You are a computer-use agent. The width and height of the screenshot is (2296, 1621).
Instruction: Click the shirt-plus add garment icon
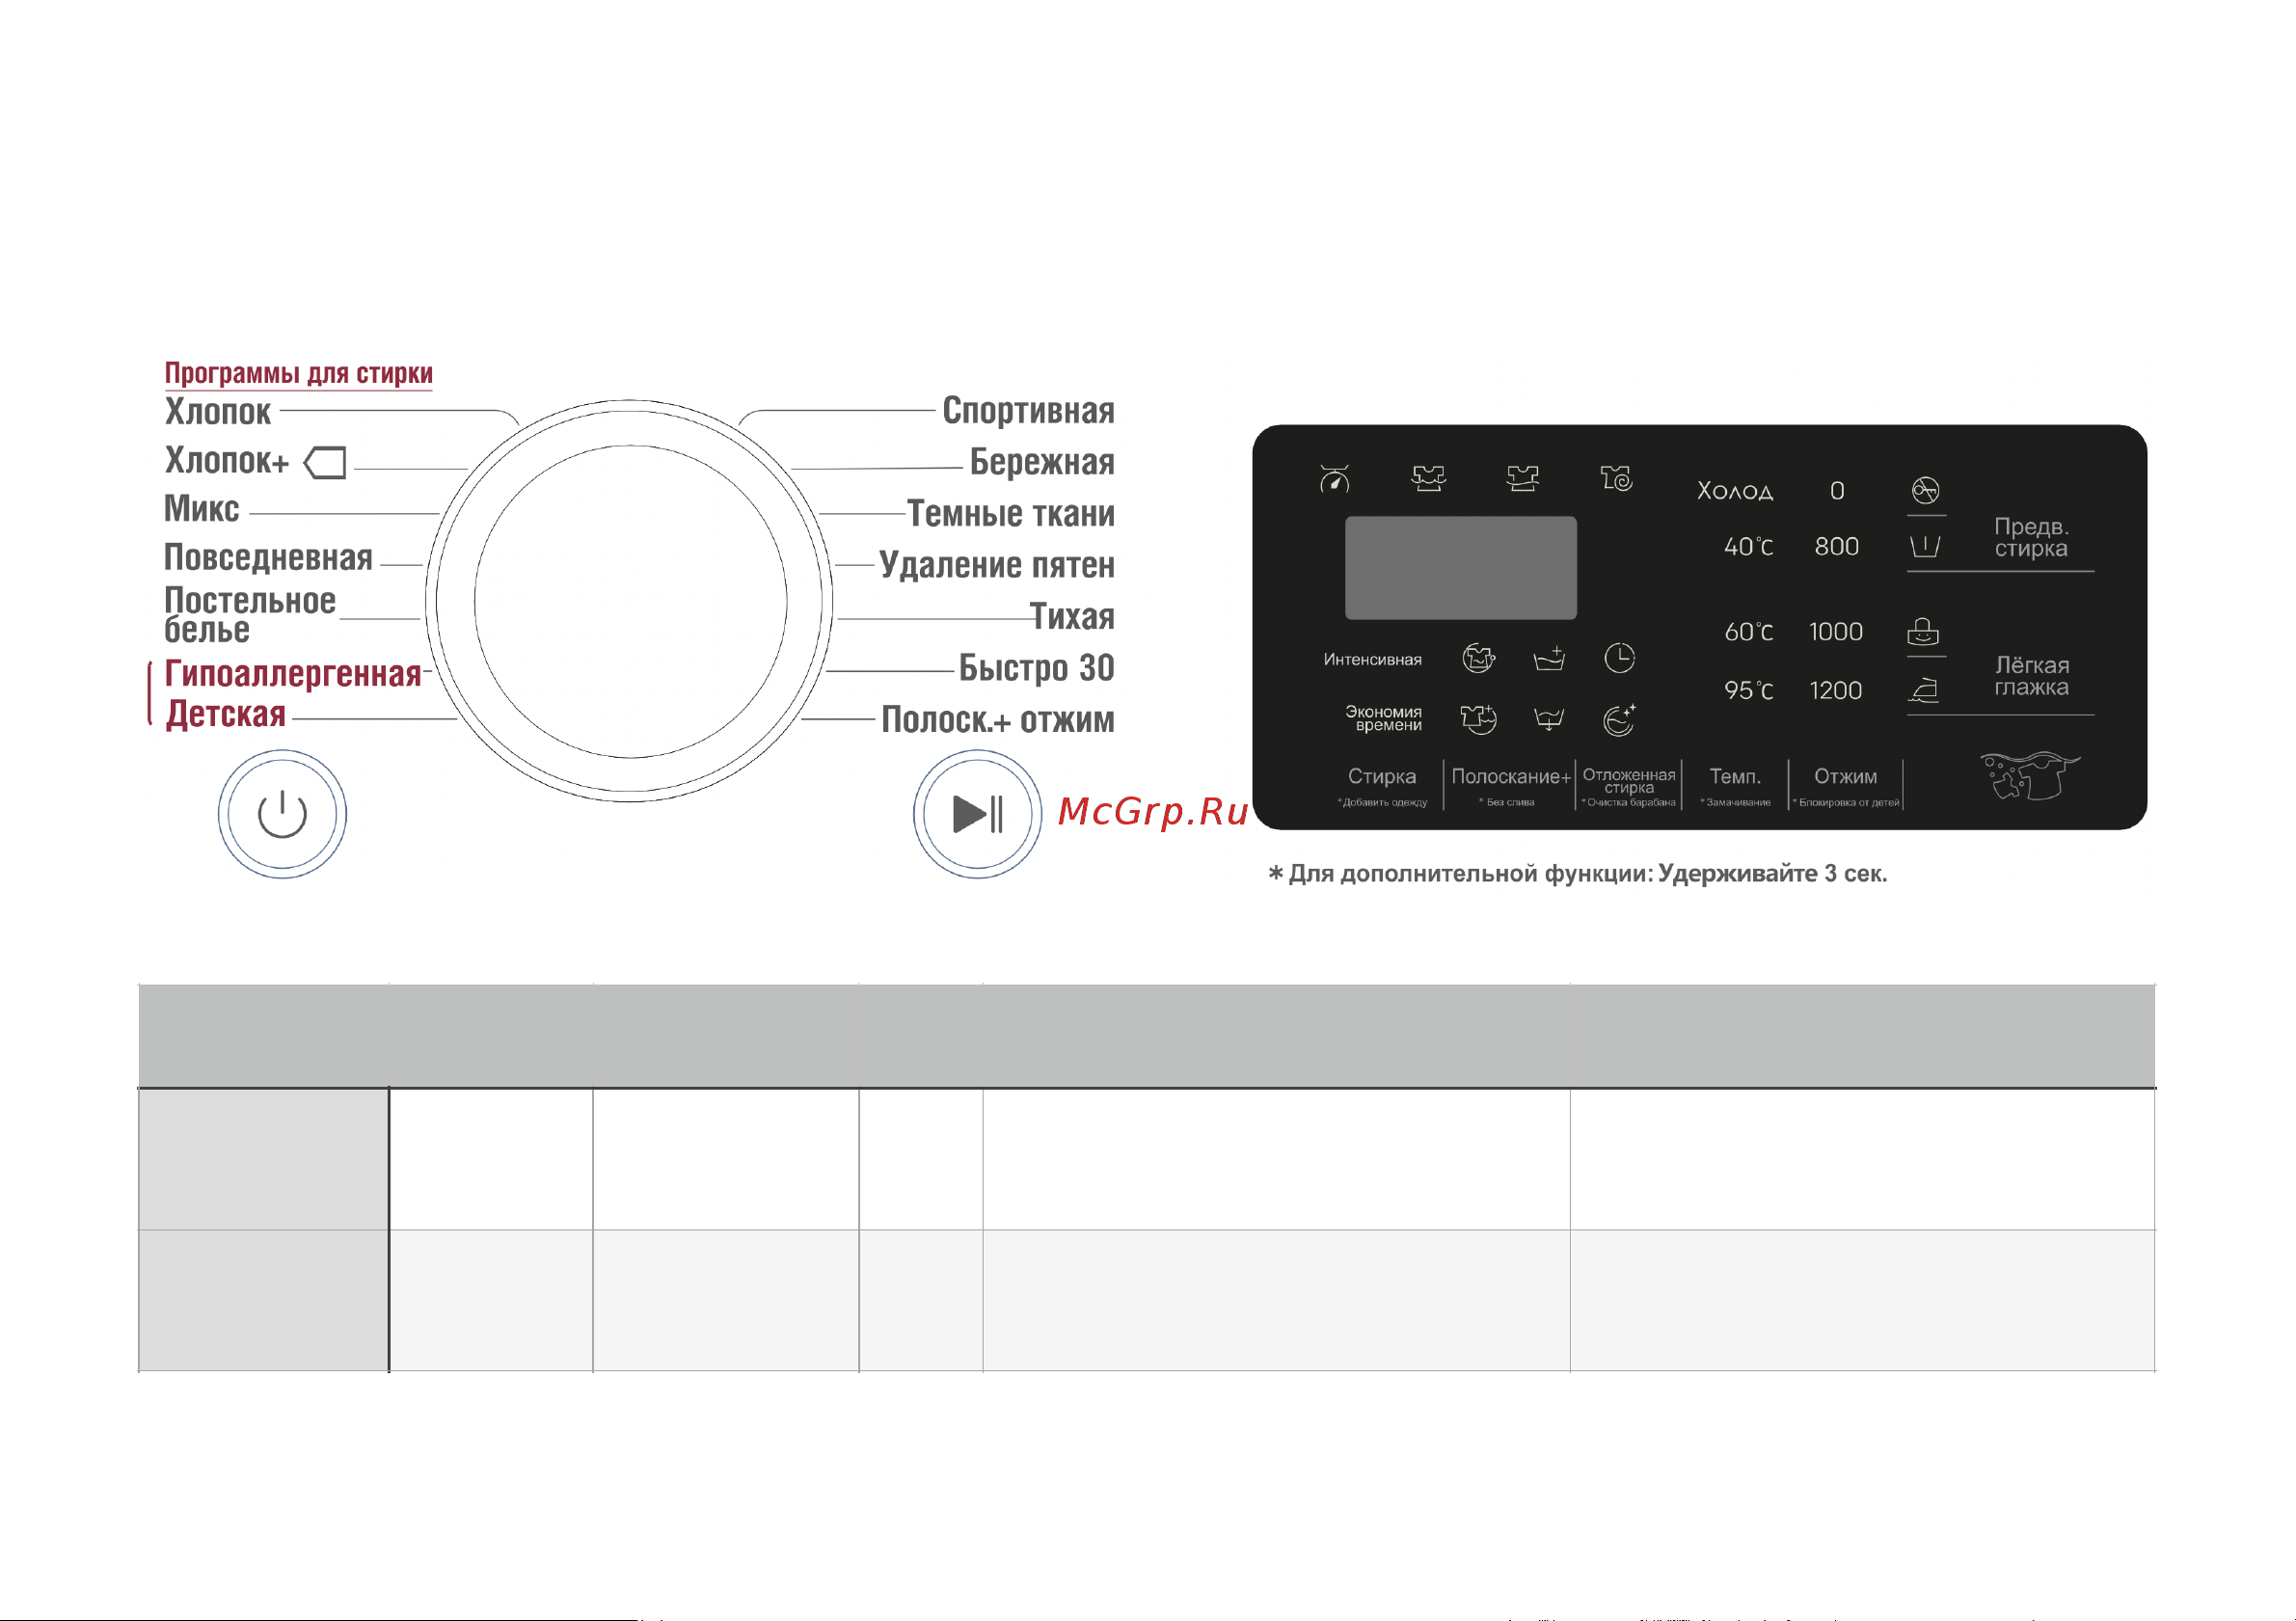1478,719
